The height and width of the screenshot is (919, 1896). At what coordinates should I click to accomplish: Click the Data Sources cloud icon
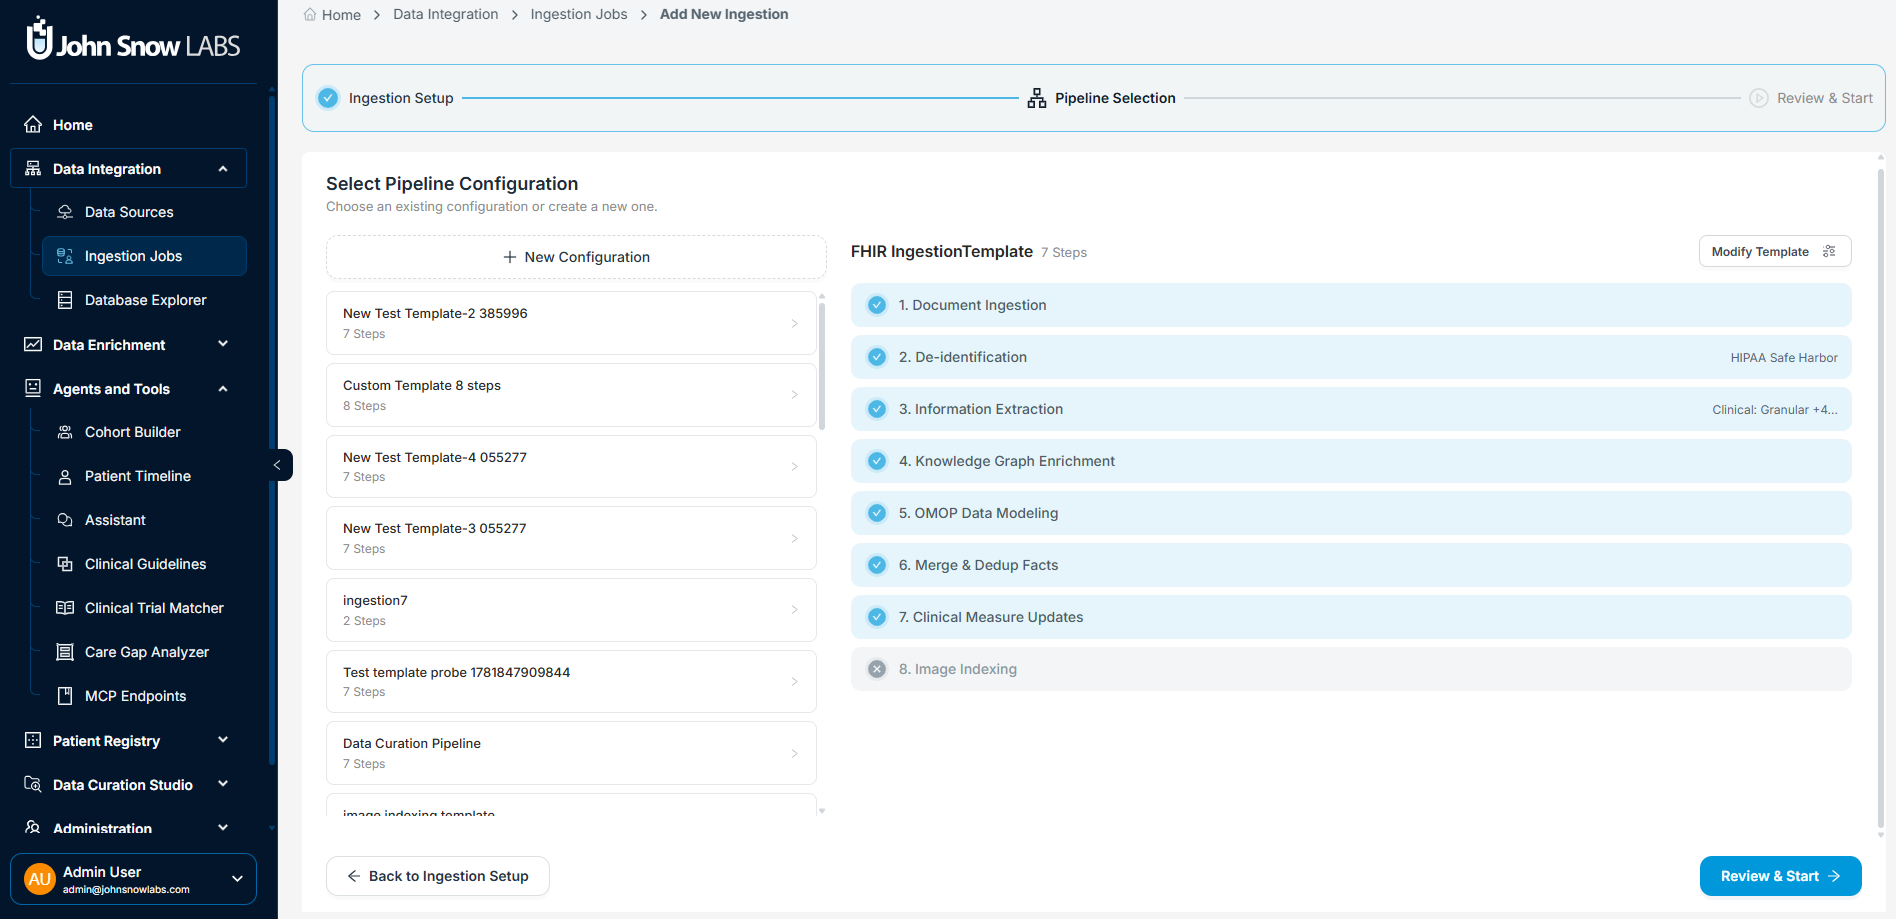coord(65,212)
